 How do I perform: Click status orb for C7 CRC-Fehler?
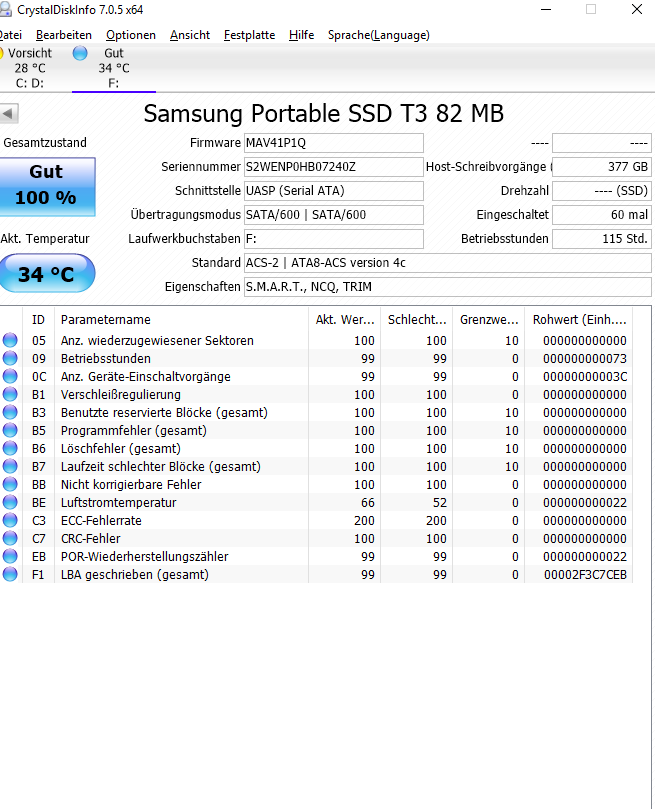pos(10,538)
